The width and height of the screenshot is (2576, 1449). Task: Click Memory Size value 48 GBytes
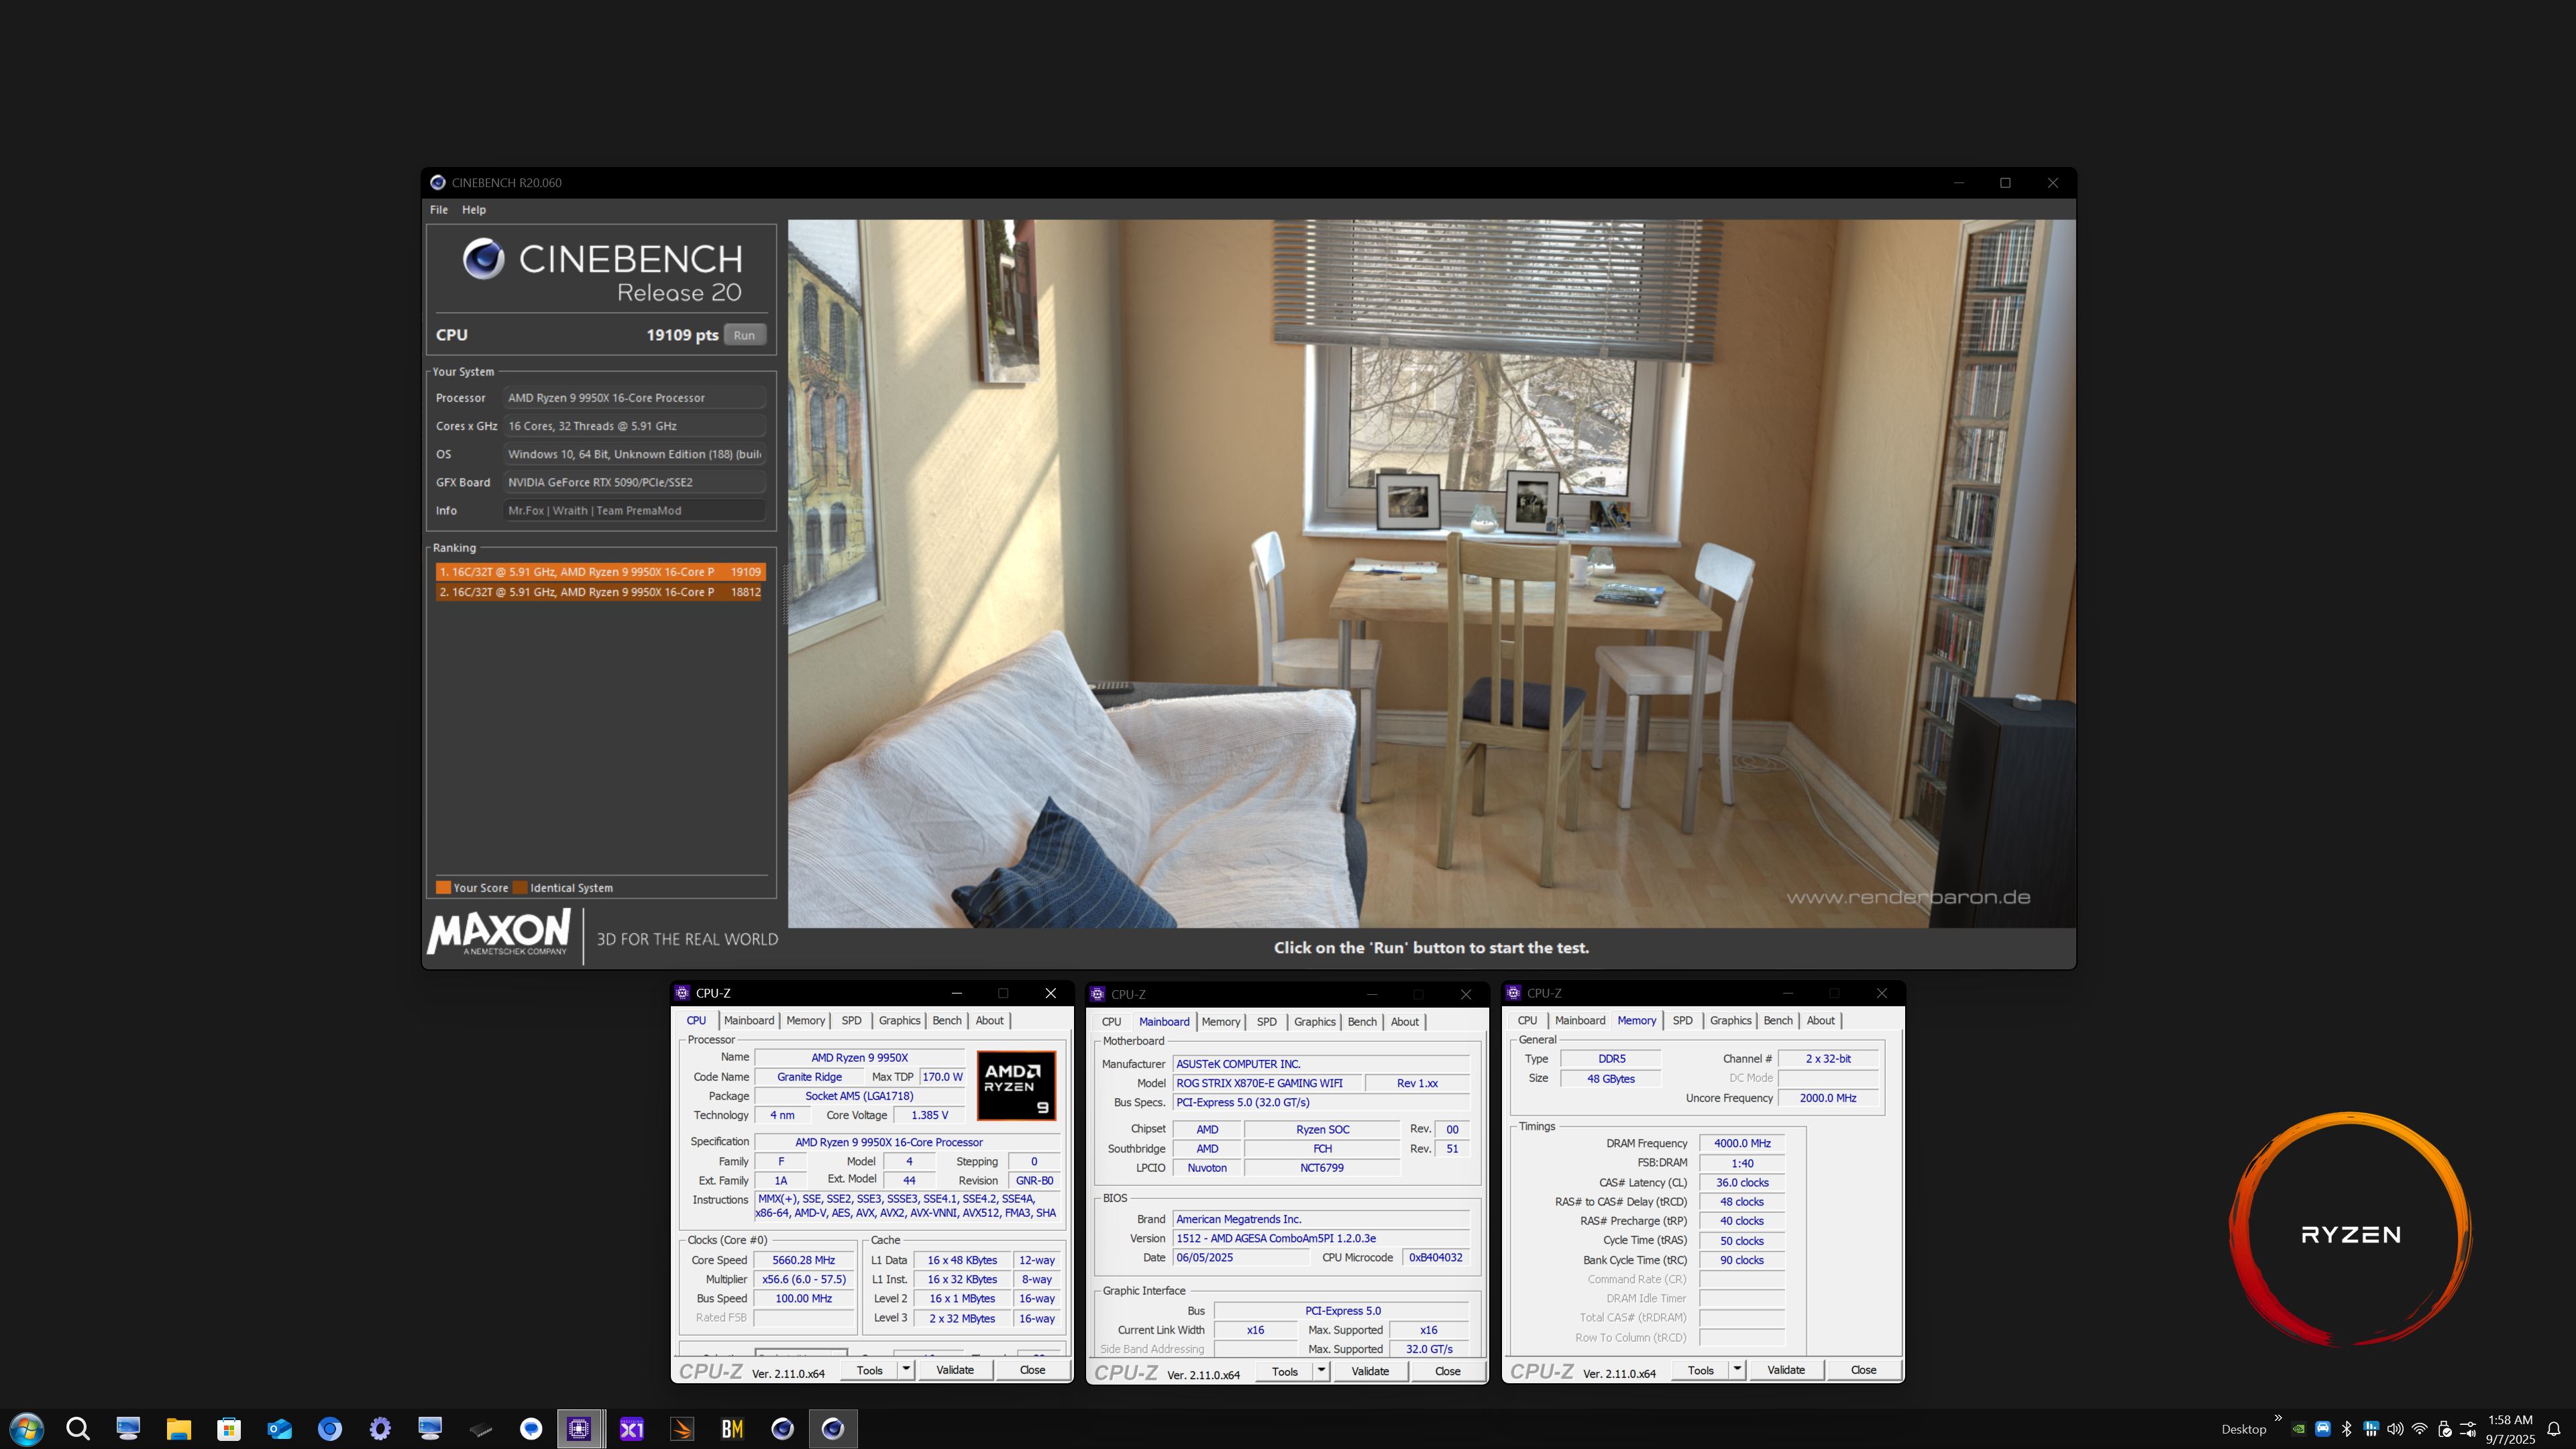point(1611,1078)
